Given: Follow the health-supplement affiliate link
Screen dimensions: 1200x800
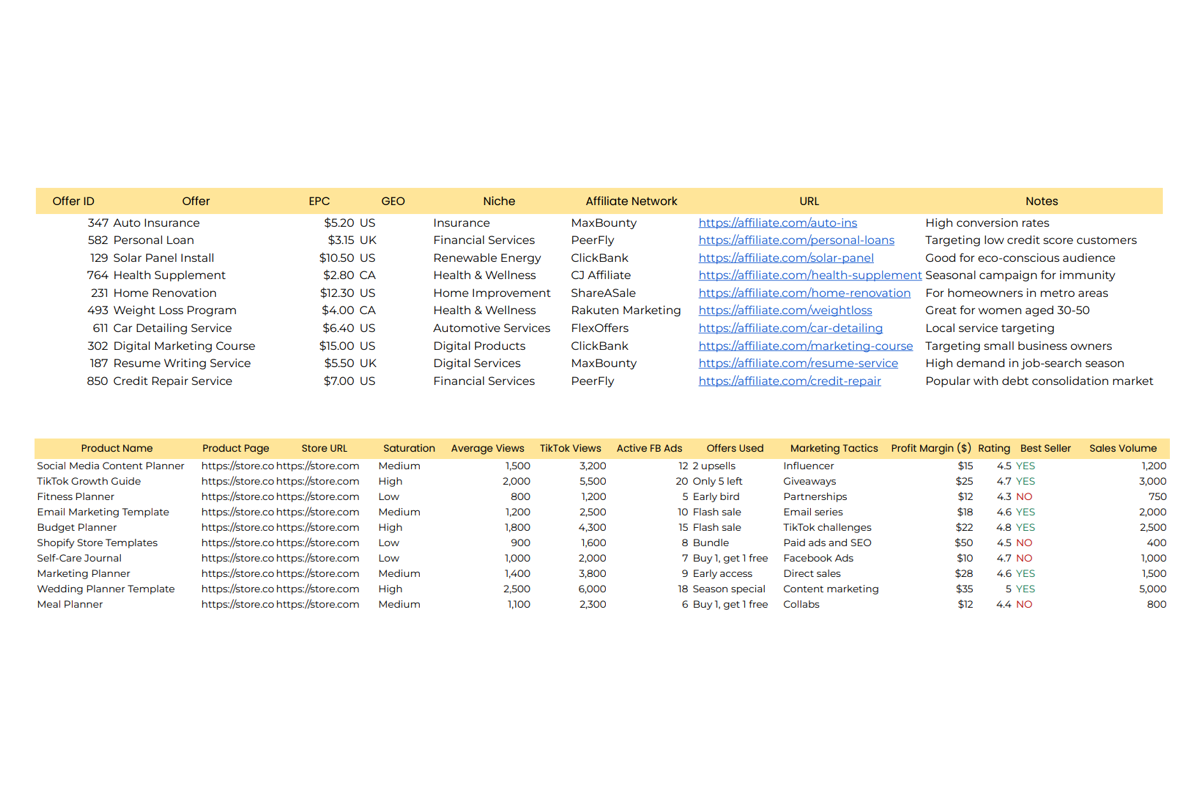Looking at the screenshot, I should tap(810, 275).
